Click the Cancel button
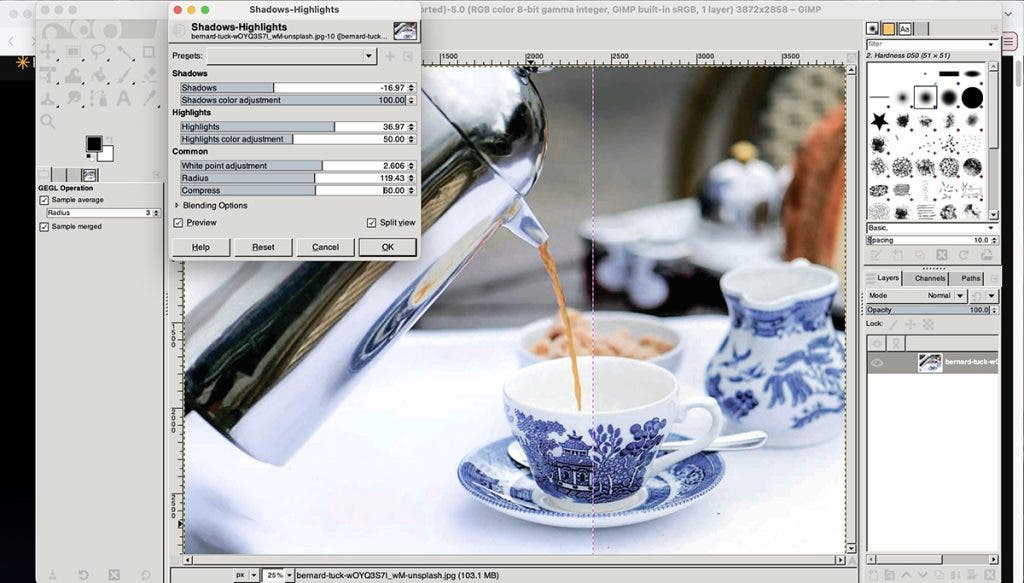The image size is (1024, 583). [325, 247]
